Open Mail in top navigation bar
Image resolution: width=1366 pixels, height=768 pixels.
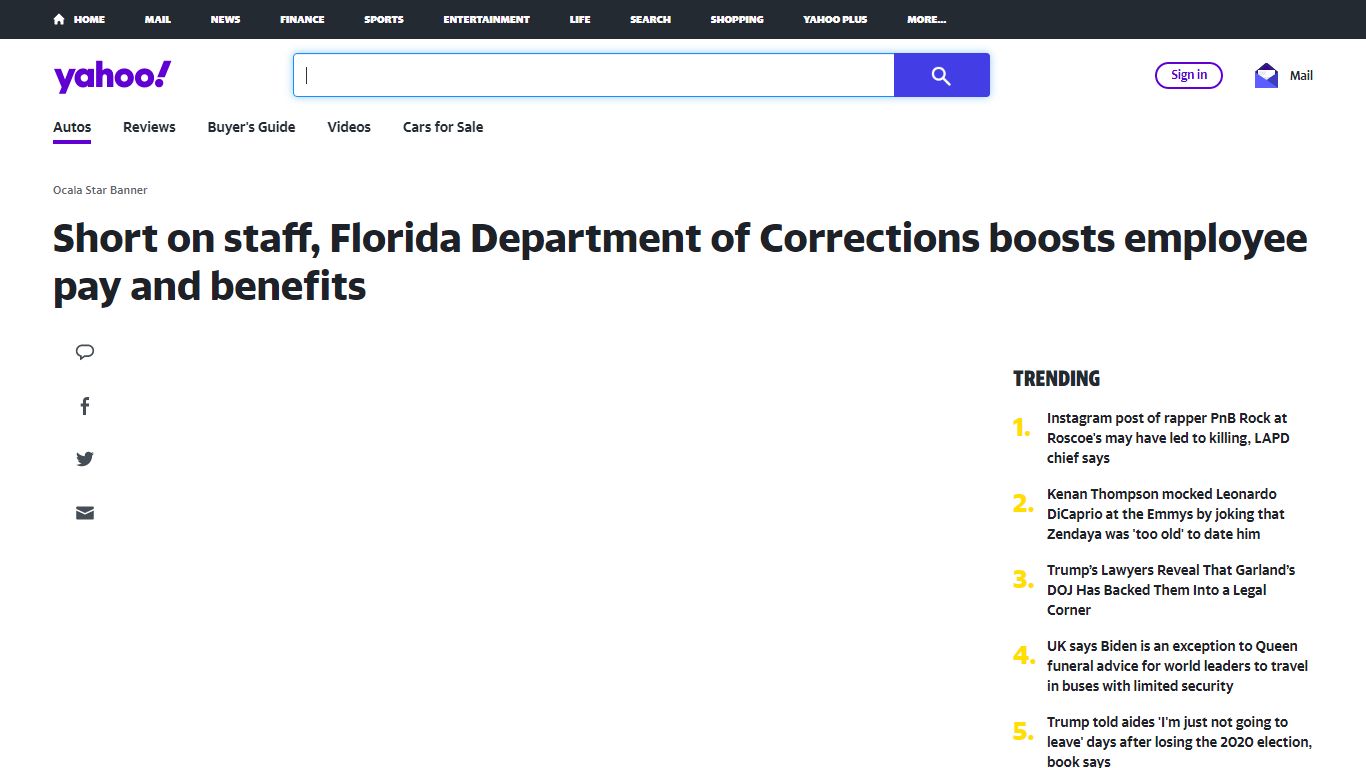tap(157, 19)
